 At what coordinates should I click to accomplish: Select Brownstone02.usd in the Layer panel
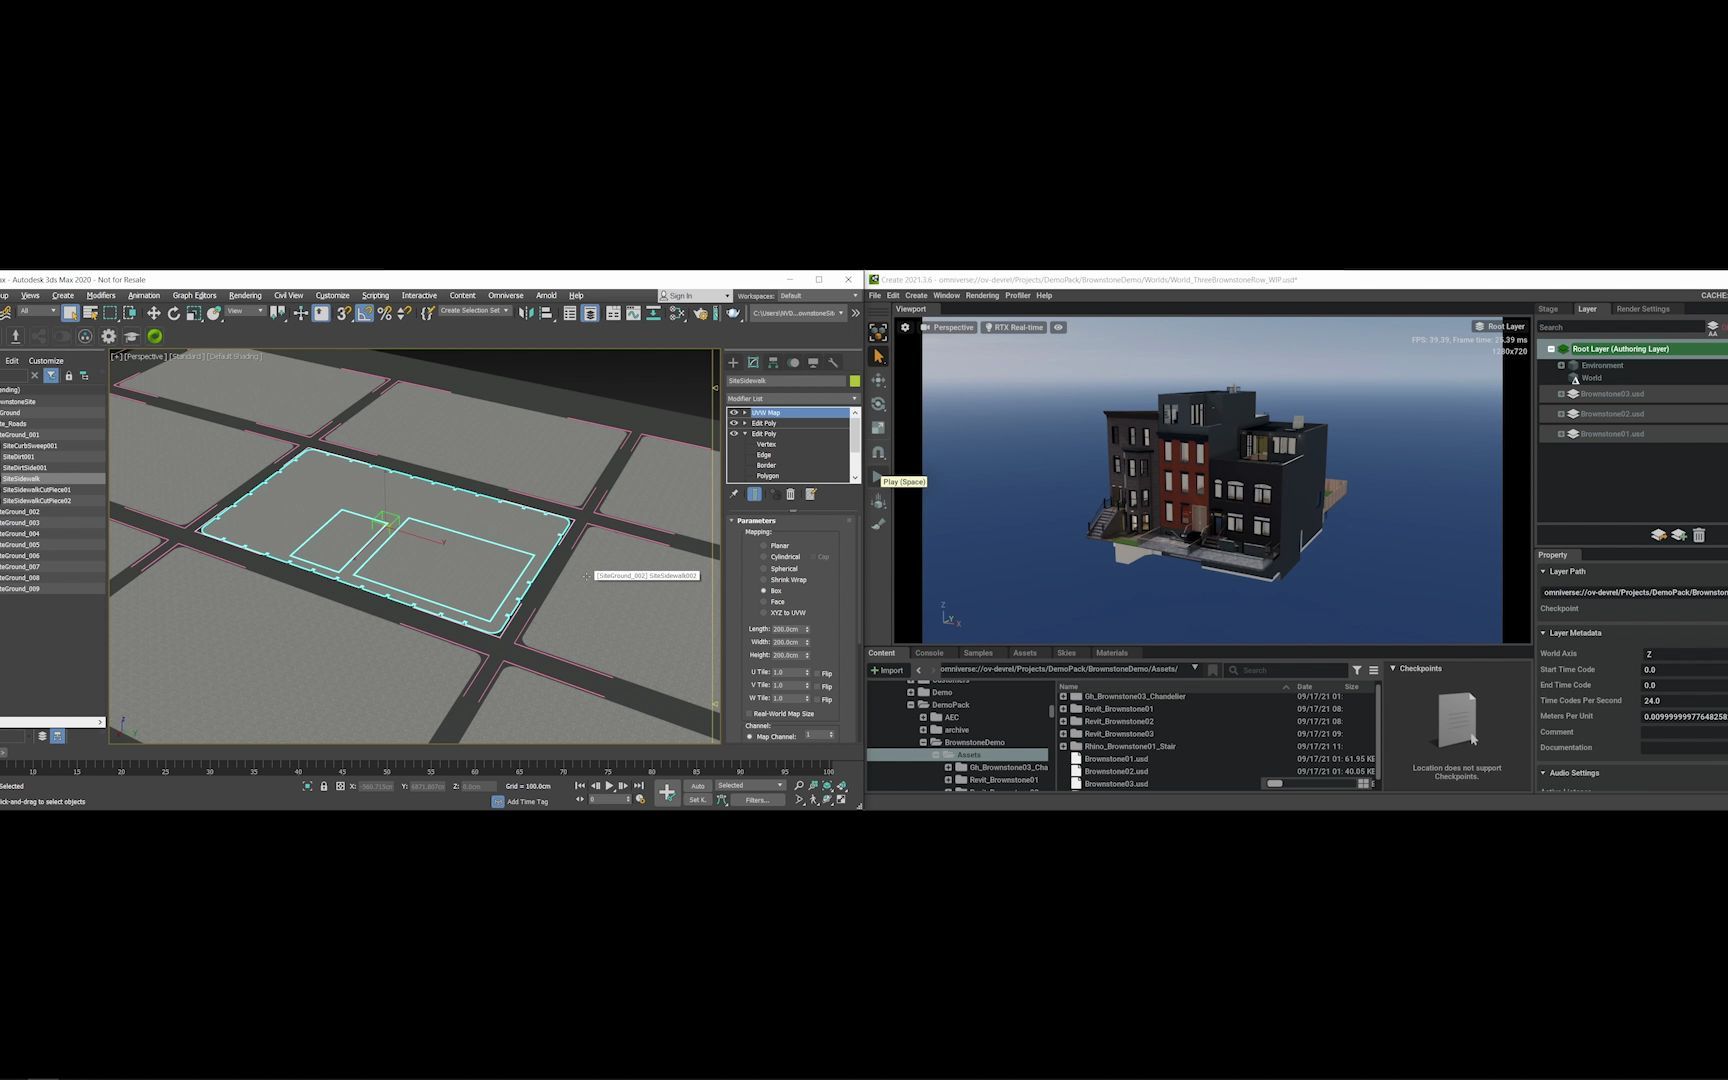coord(1613,413)
